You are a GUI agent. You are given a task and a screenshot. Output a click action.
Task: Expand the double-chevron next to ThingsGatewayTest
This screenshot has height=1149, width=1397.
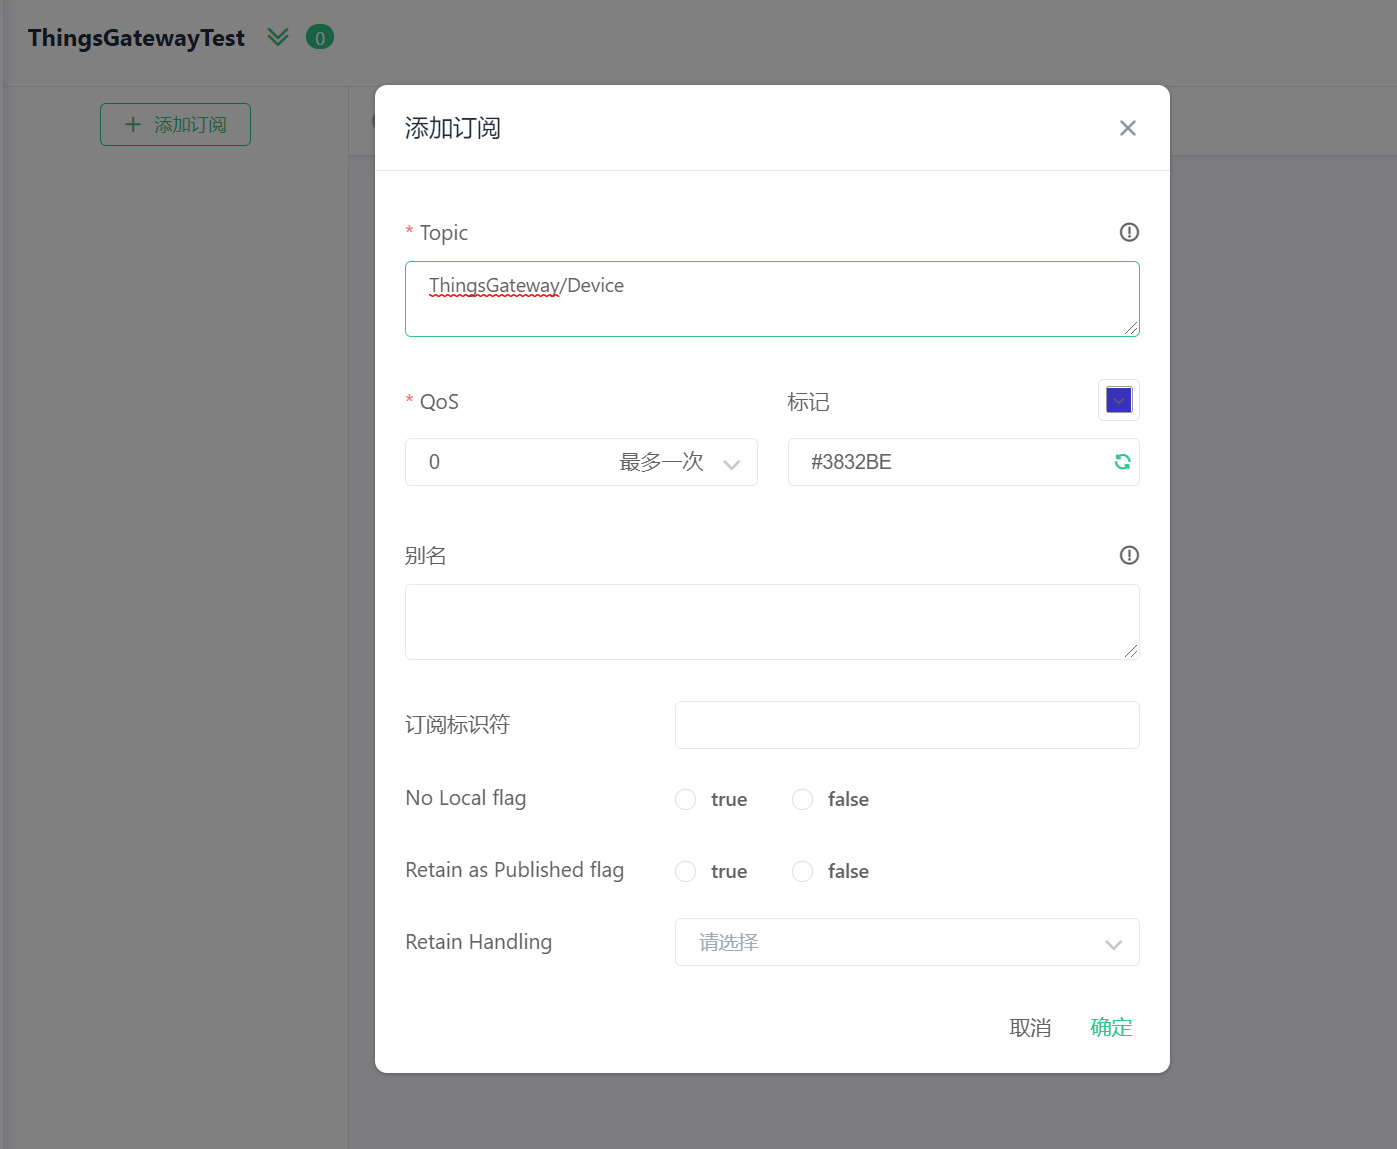(x=278, y=38)
